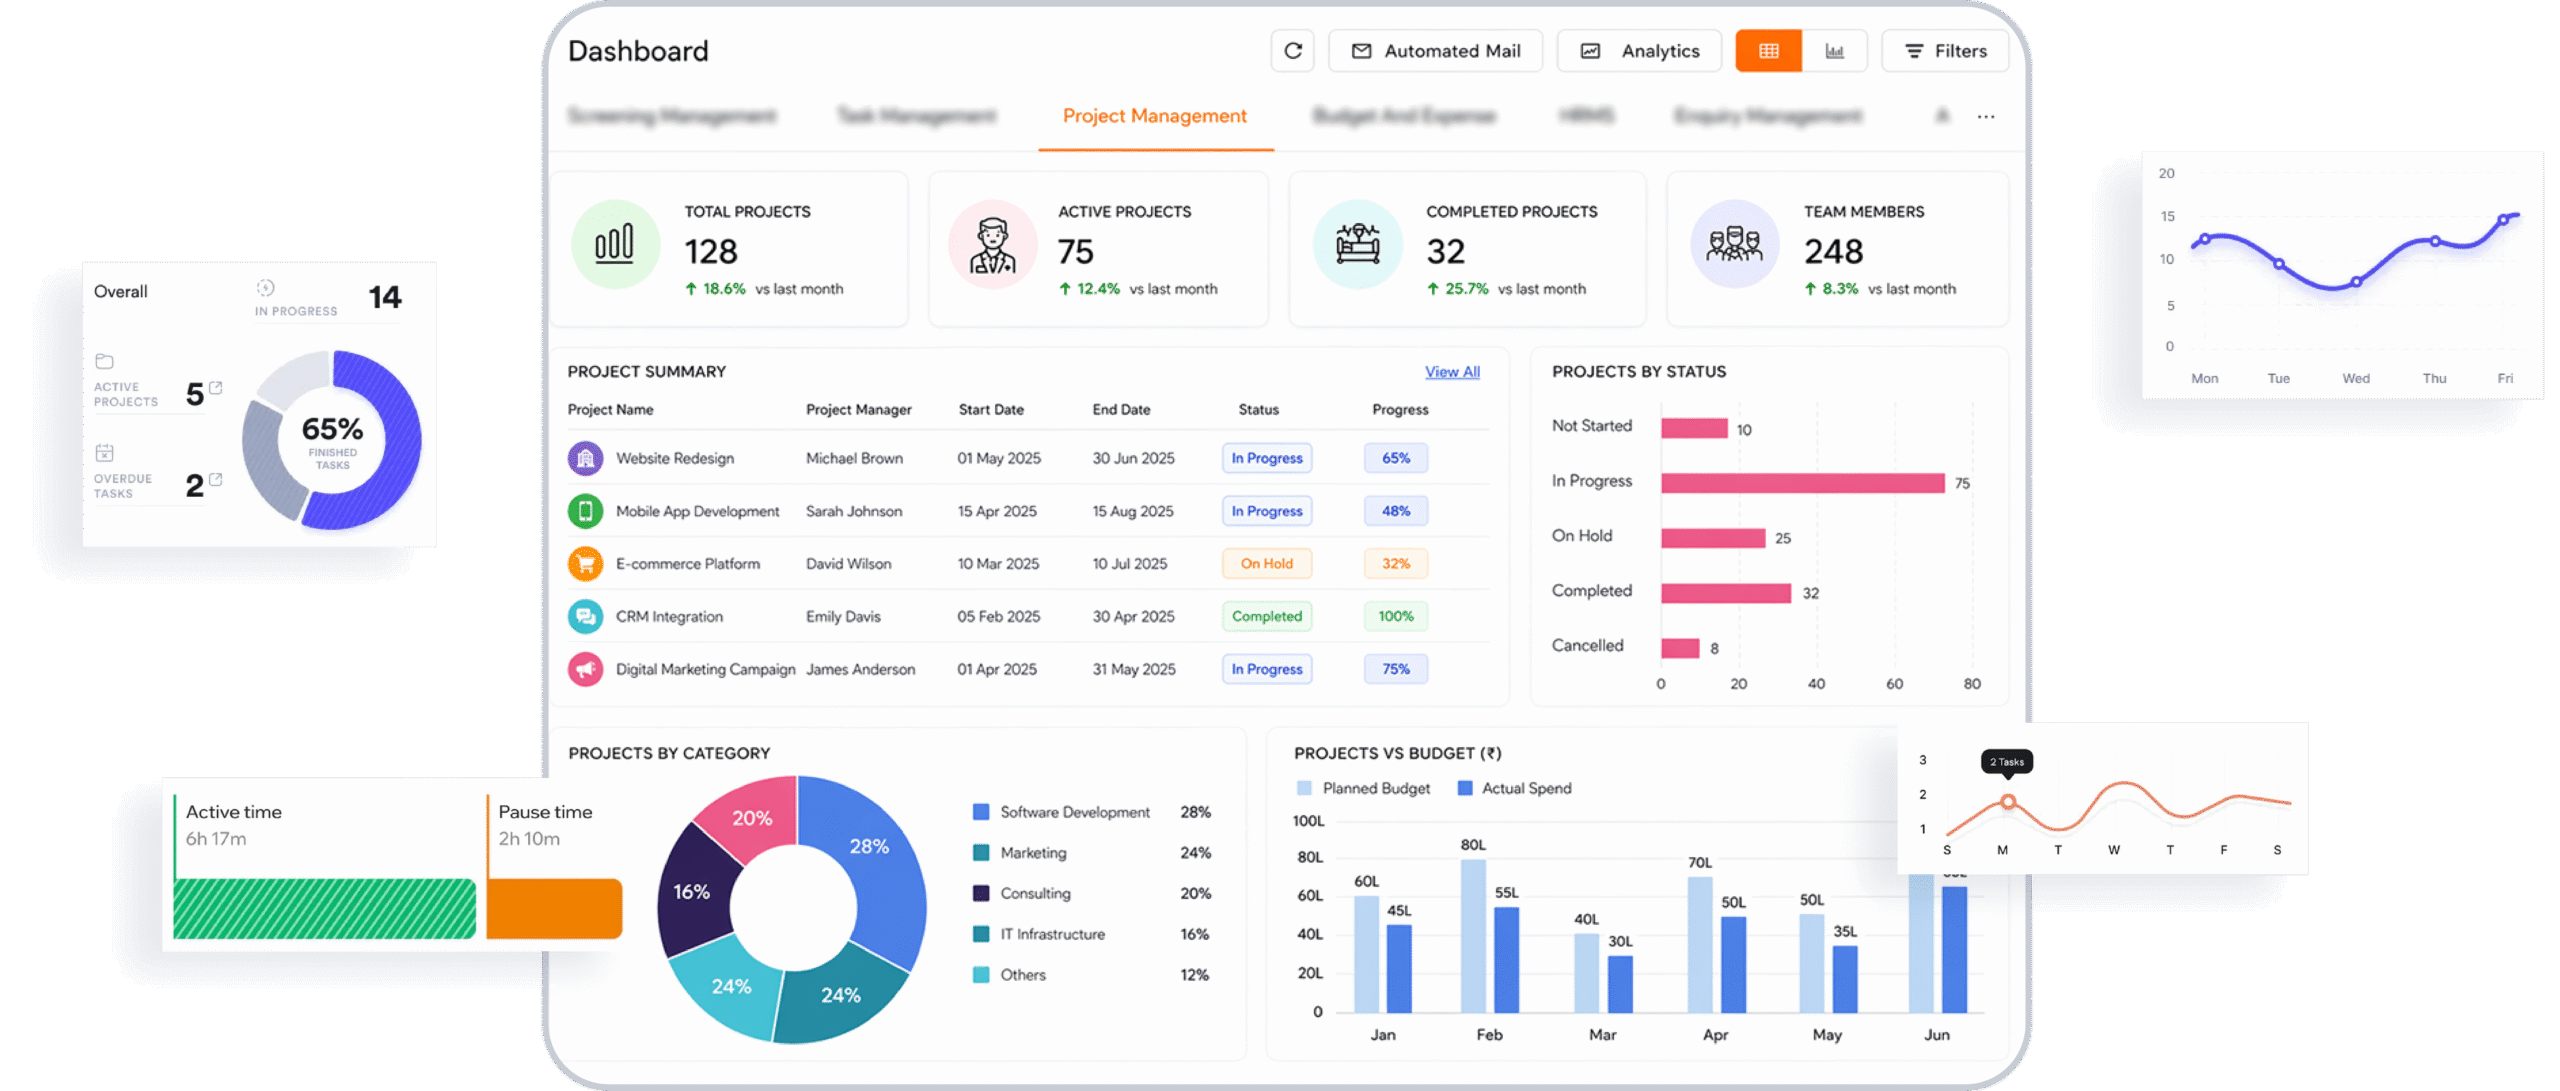Open the View All link
The height and width of the screenshot is (1091, 2560).
coord(1452,372)
